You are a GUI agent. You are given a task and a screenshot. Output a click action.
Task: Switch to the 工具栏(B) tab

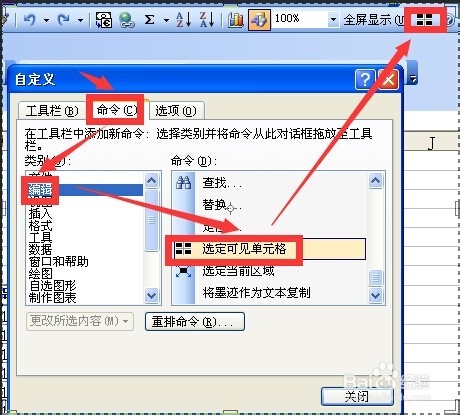click(52, 110)
